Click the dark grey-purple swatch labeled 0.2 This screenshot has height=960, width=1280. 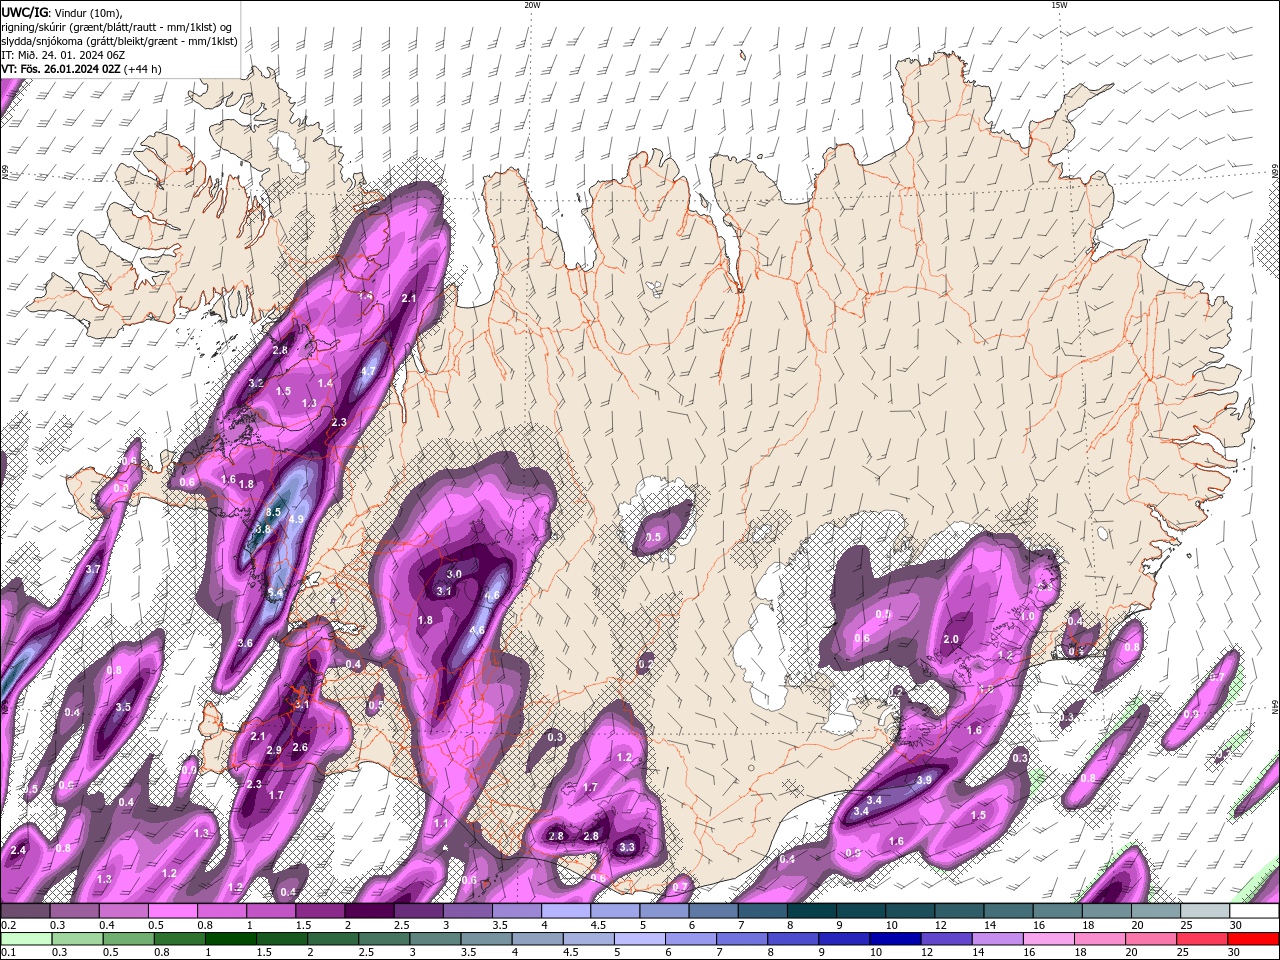click(x=25, y=911)
